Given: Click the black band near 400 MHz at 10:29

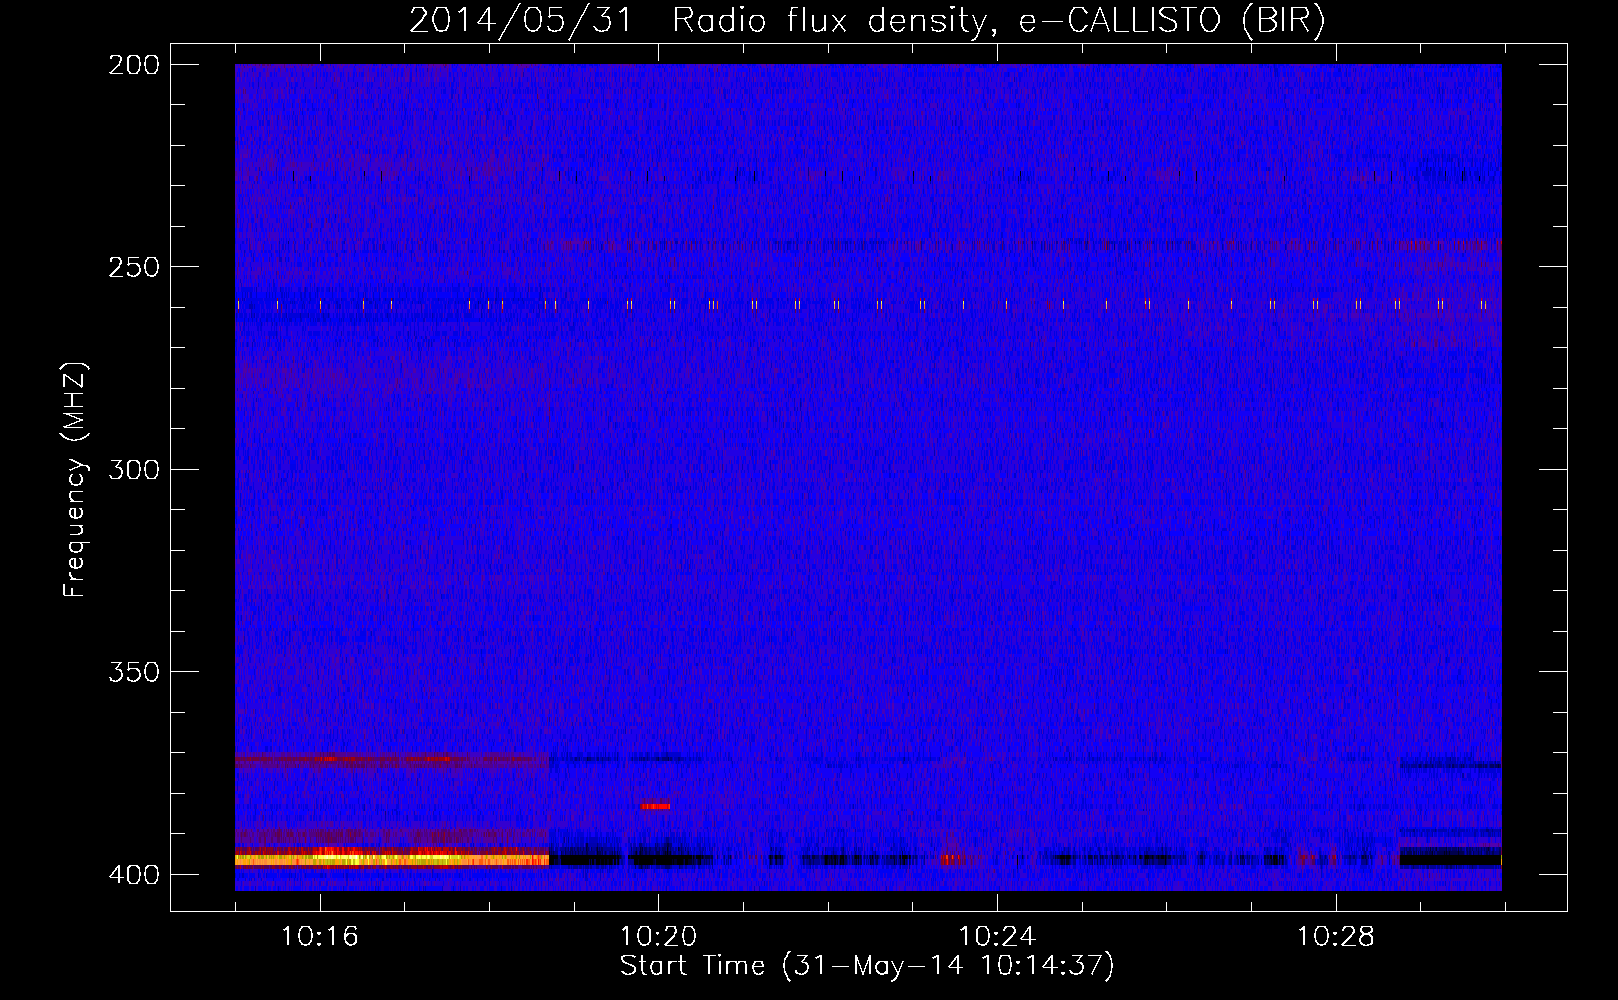Looking at the screenshot, I should (x=1450, y=859).
